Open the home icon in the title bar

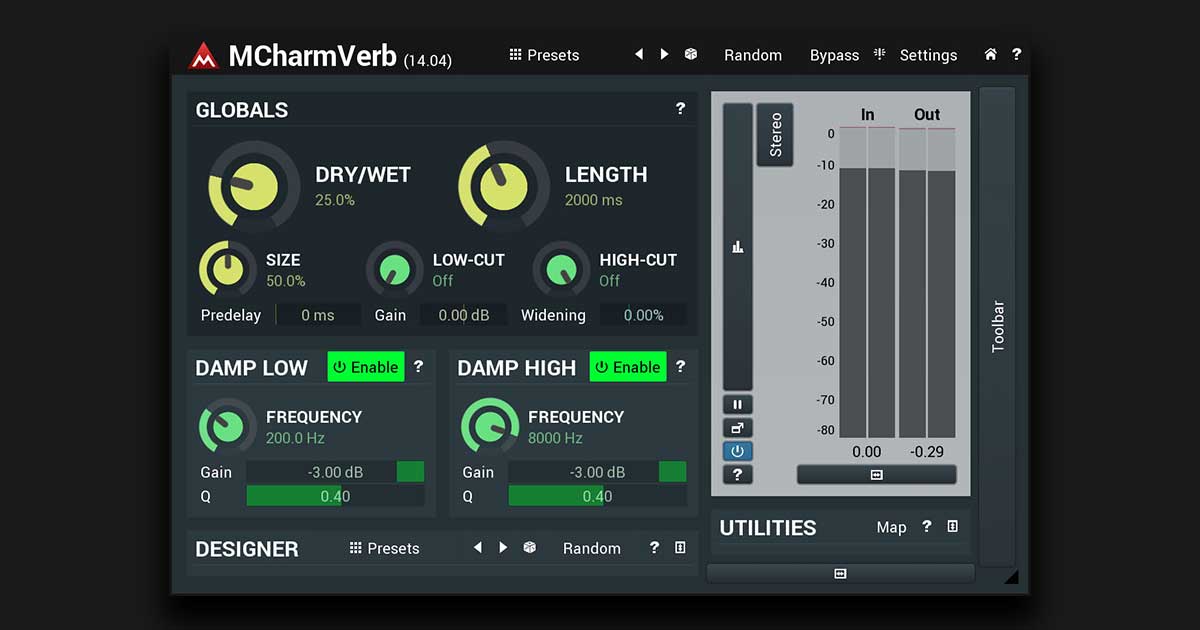[x=990, y=54]
